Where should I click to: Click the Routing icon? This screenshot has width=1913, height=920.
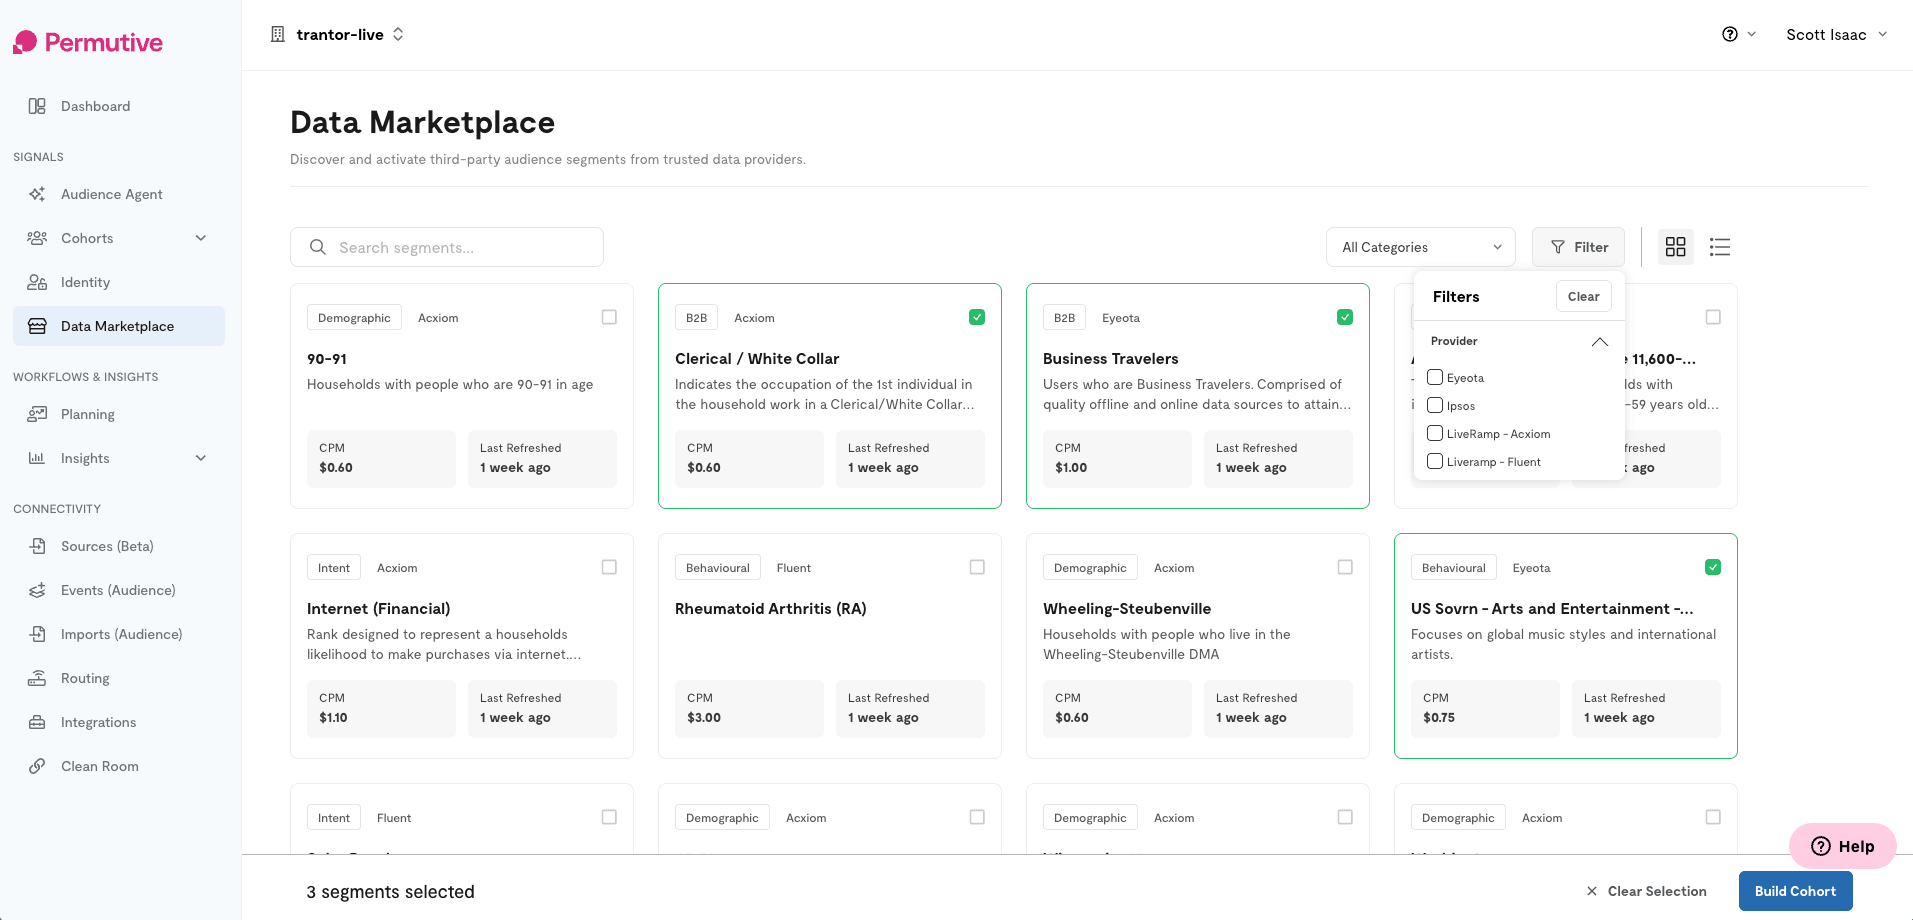37,678
